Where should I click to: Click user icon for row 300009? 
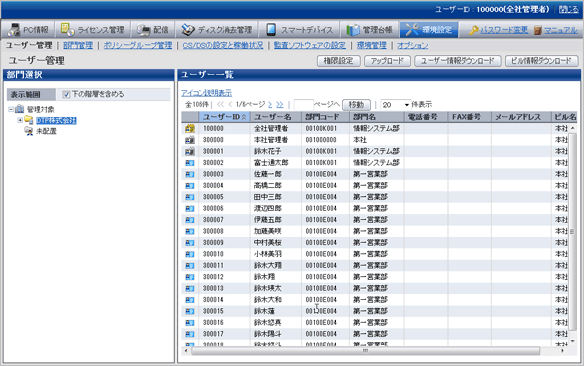tap(190, 243)
